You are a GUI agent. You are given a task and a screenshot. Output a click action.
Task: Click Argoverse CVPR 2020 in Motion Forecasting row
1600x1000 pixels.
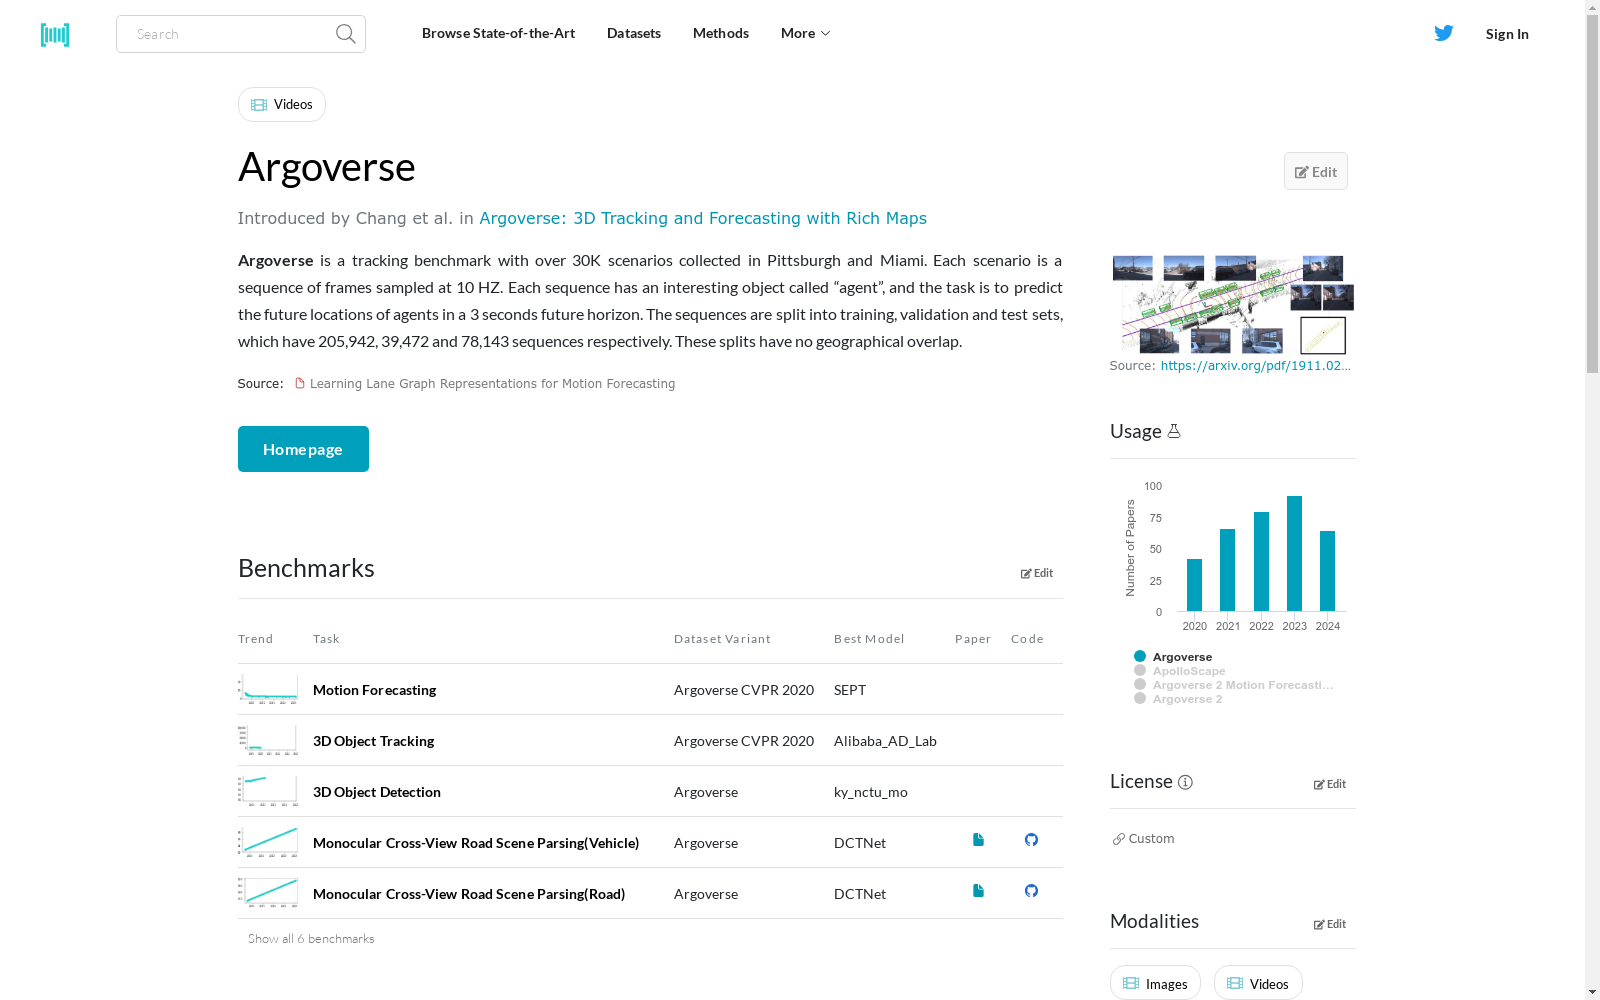(744, 690)
